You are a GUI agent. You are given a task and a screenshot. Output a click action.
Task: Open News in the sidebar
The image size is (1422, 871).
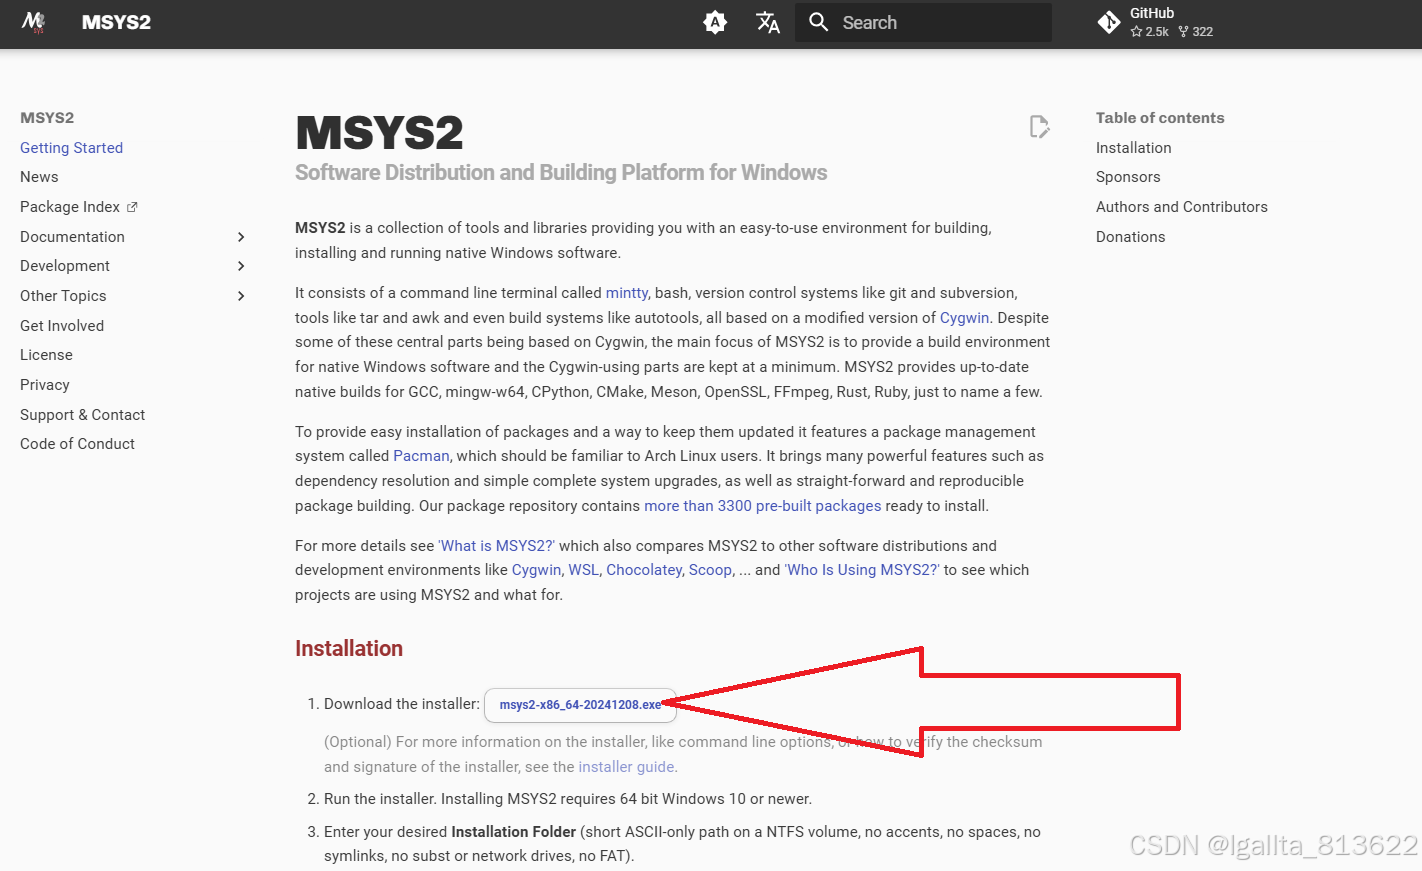(39, 177)
